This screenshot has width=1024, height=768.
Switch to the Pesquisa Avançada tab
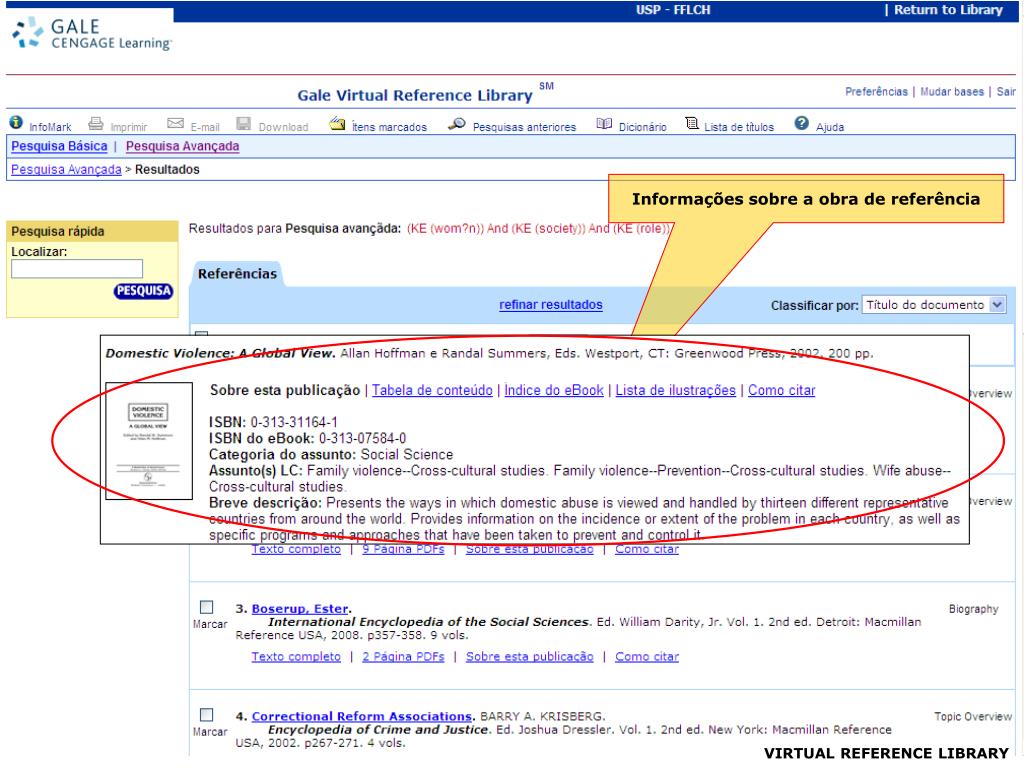pos(182,146)
